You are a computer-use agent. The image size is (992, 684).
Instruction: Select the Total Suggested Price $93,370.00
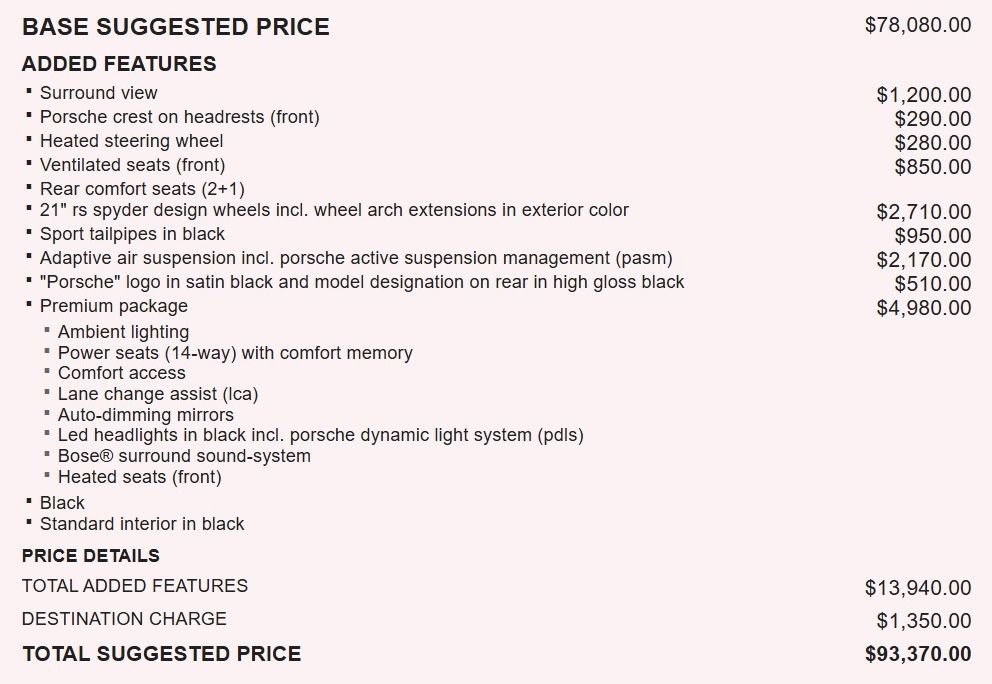tap(918, 654)
